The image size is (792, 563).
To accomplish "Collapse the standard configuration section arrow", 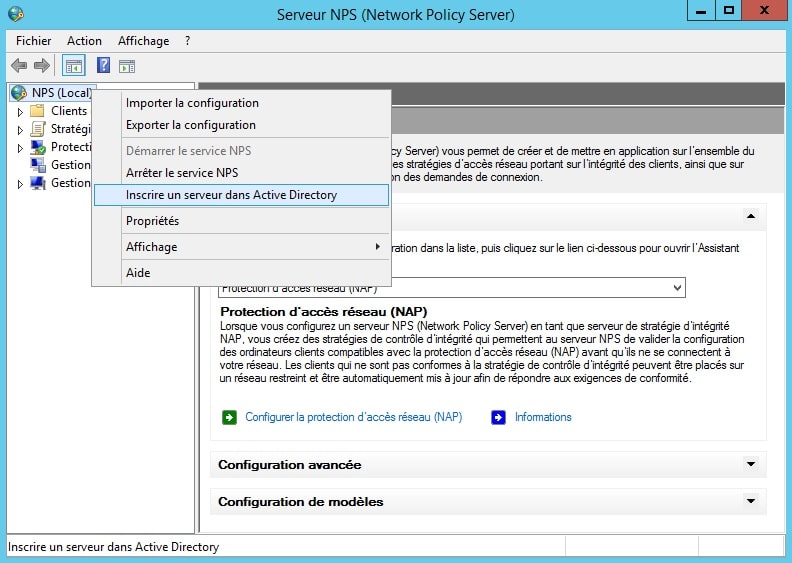I will 751,216.
